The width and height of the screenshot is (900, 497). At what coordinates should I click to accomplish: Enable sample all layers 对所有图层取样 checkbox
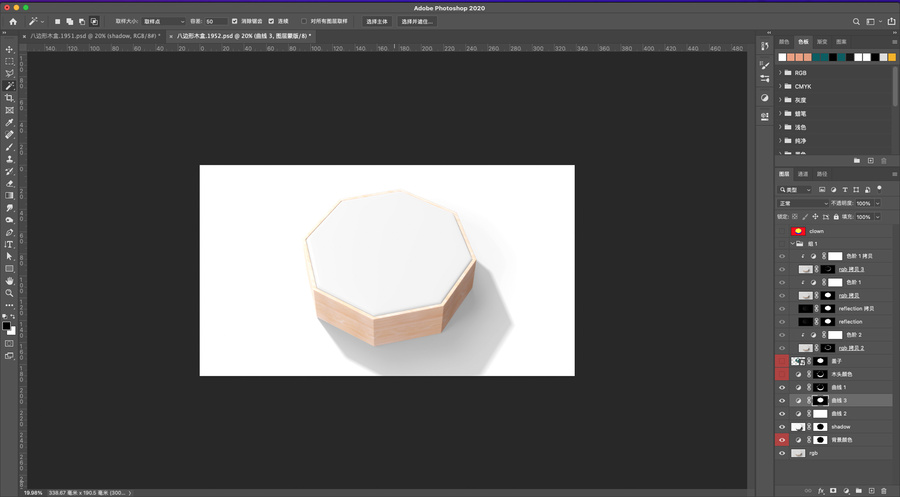point(304,21)
